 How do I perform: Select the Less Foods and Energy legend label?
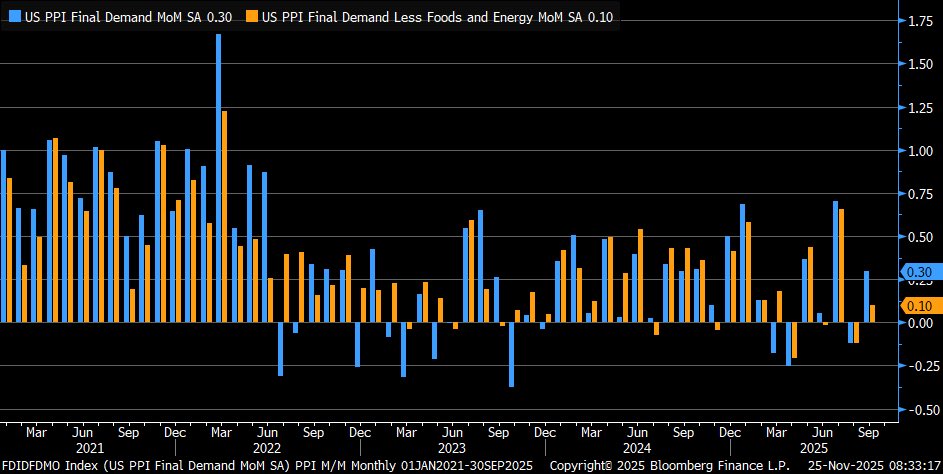[436, 17]
